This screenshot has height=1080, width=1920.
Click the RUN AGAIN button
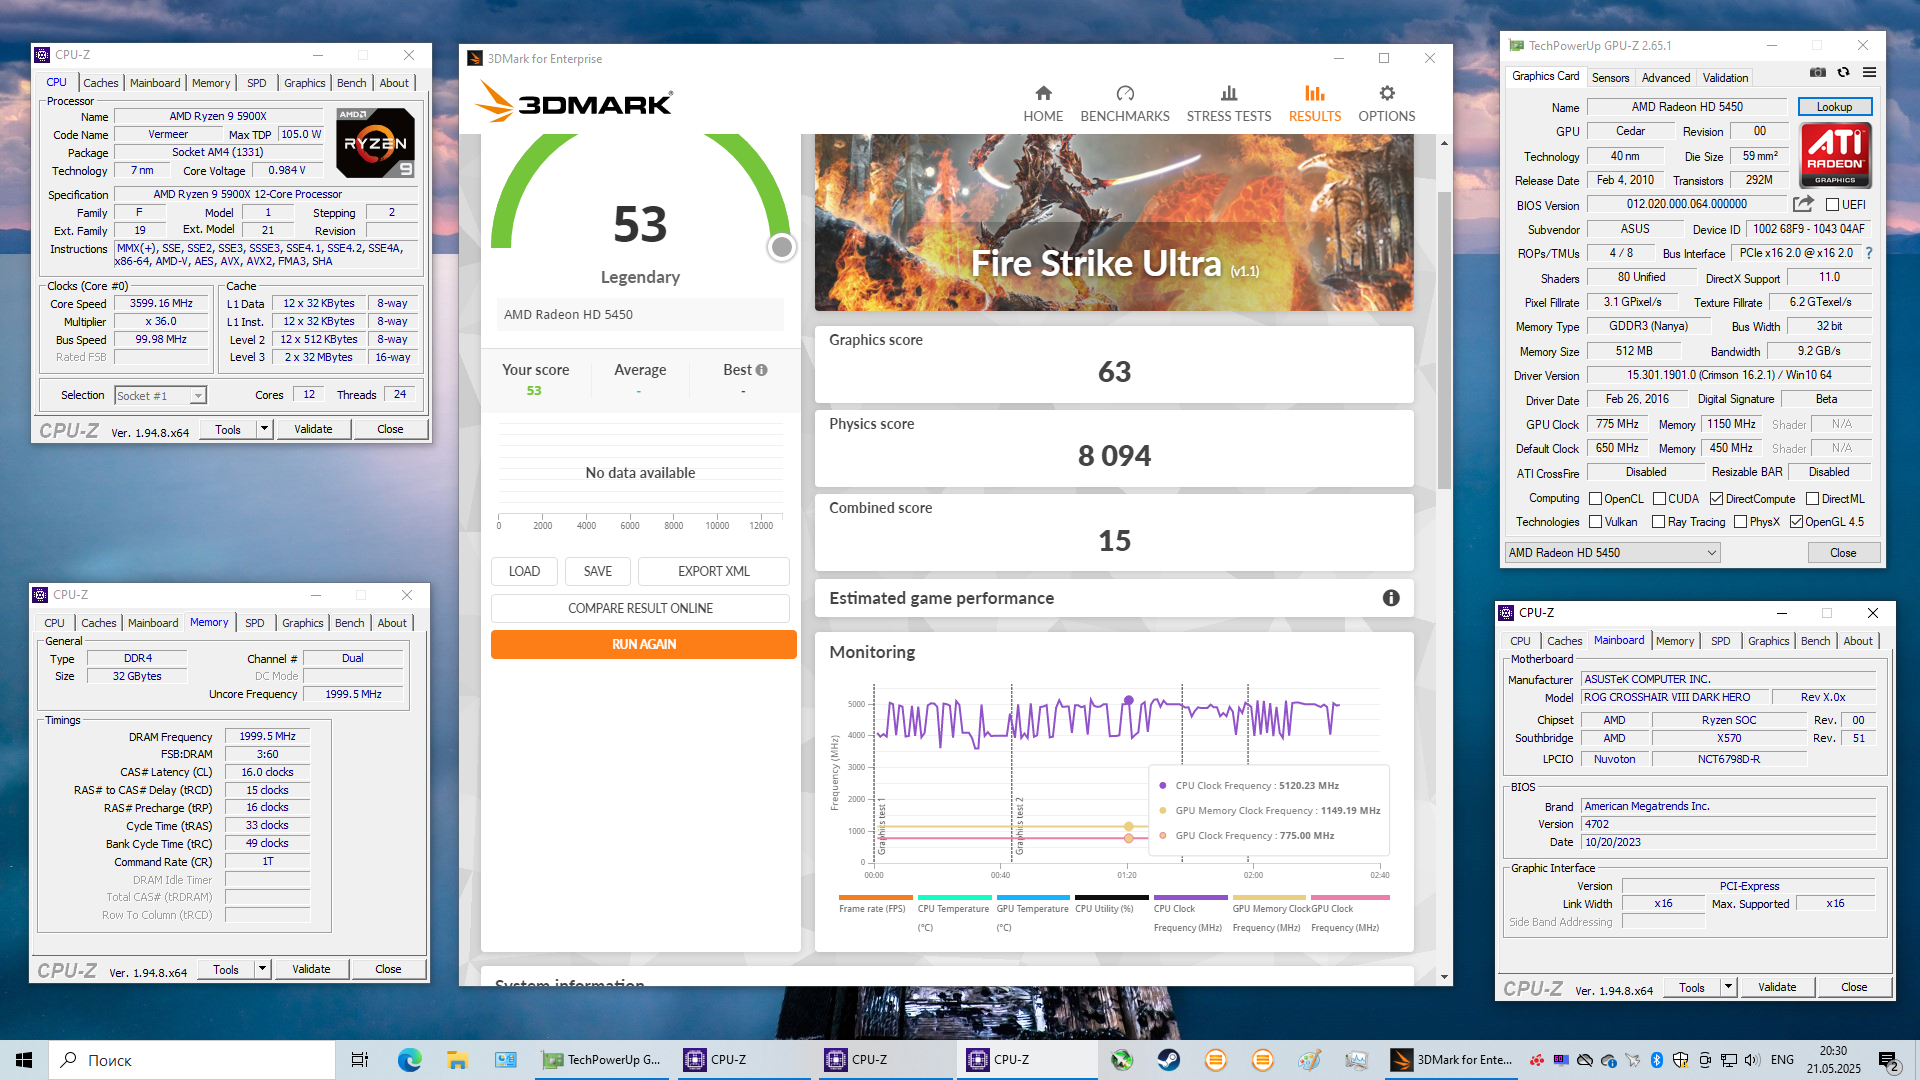[644, 644]
